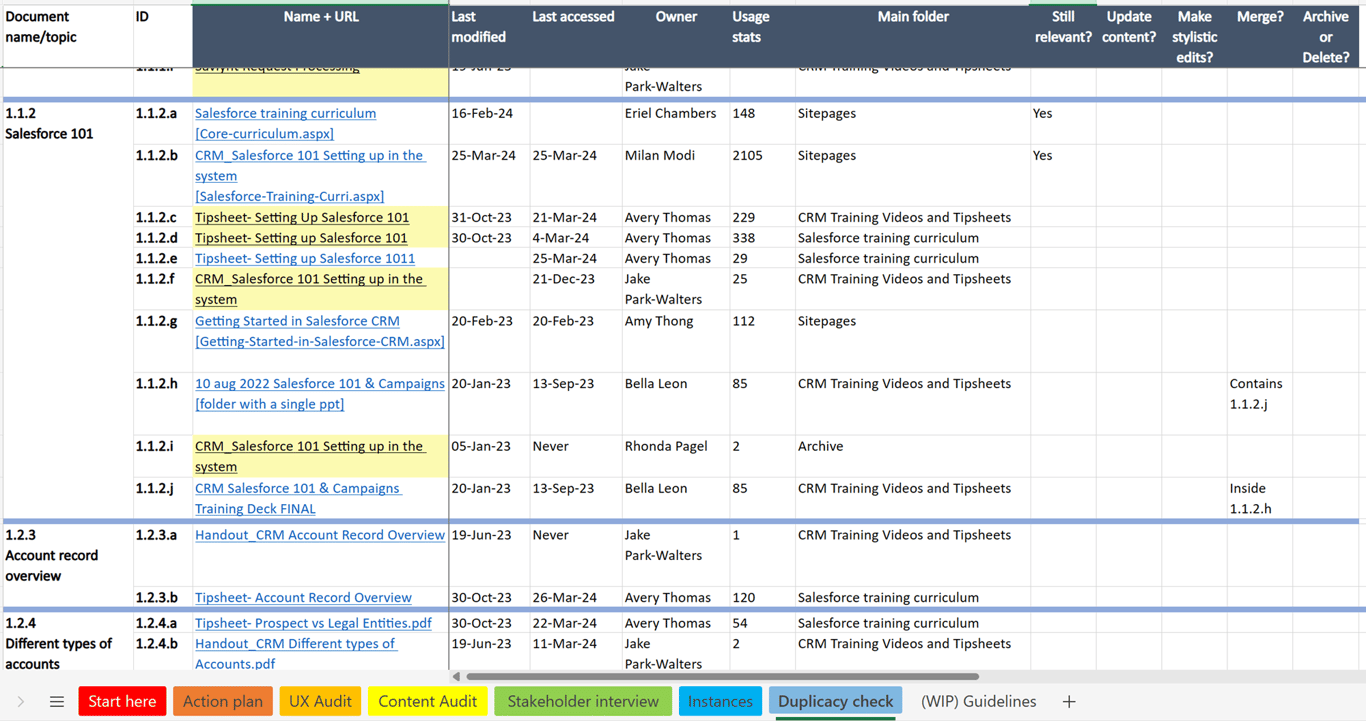This screenshot has height=721, width=1366.
Task: Select the Duplicacy check sheet tab
Action: tap(835, 702)
